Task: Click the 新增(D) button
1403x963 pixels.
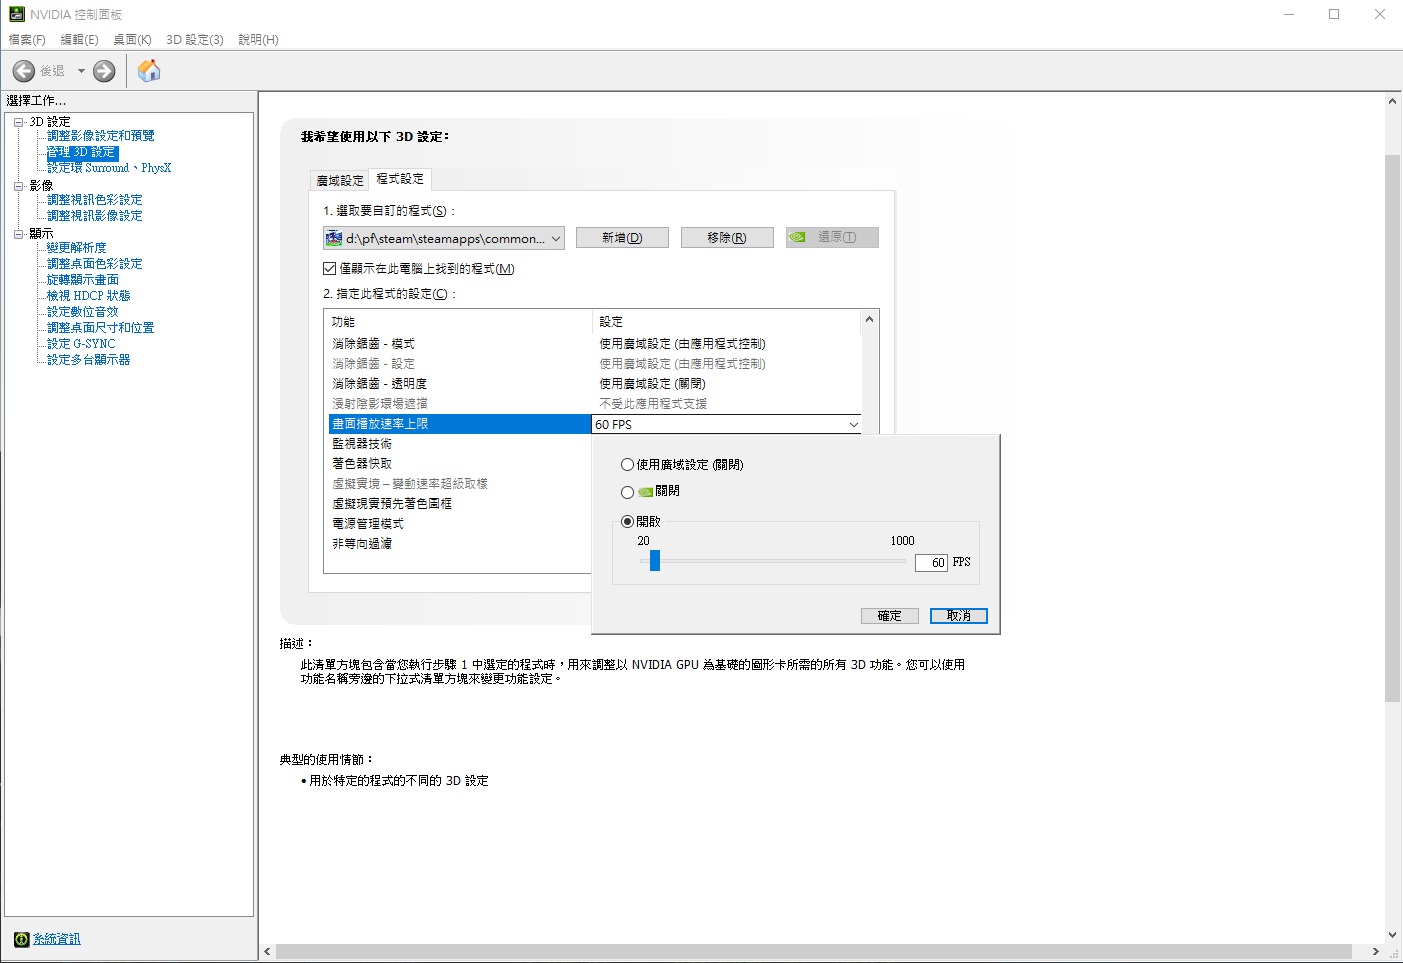Action: (622, 238)
